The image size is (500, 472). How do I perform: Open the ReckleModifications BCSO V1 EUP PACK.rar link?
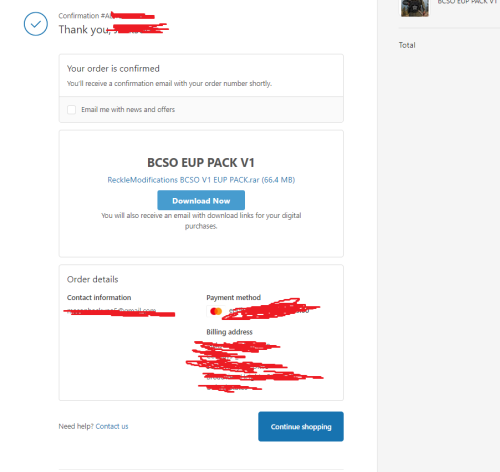click(201, 180)
